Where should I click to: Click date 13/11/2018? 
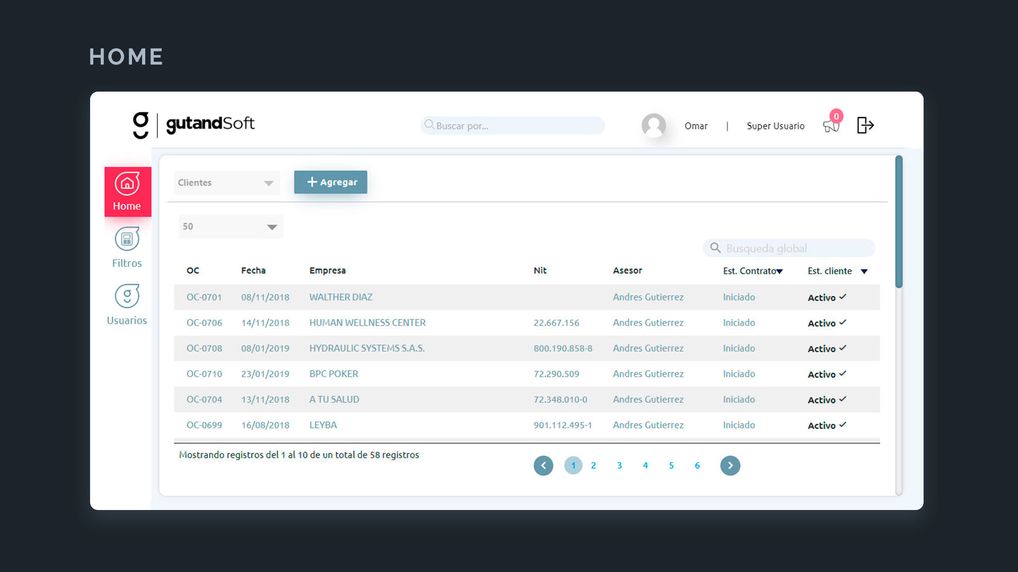265,399
